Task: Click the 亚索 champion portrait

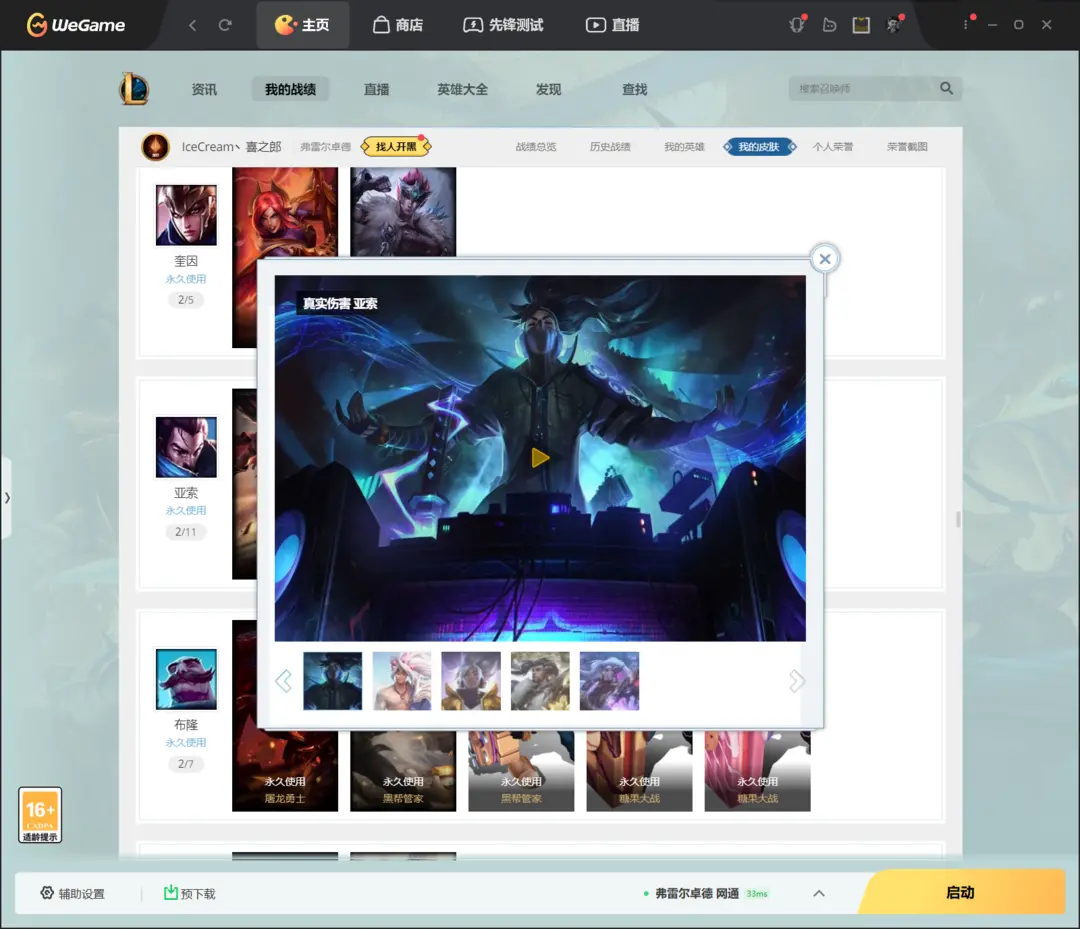Action: pos(186,447)
